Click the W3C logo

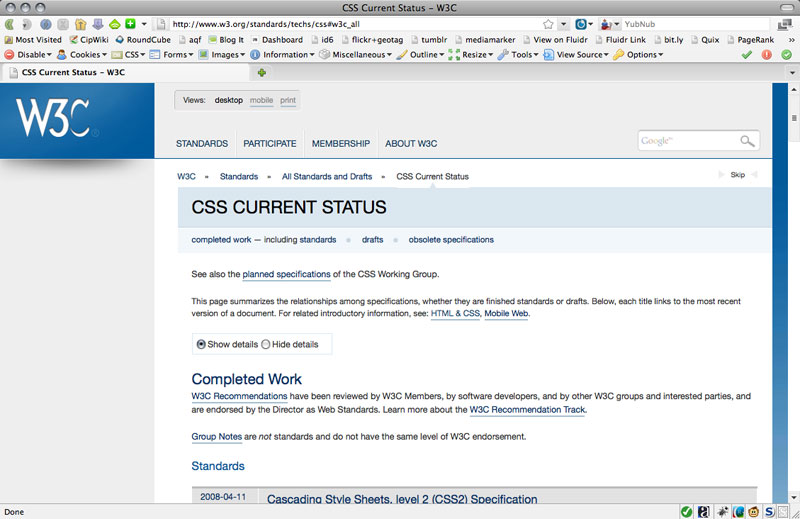tap(53, 120)
